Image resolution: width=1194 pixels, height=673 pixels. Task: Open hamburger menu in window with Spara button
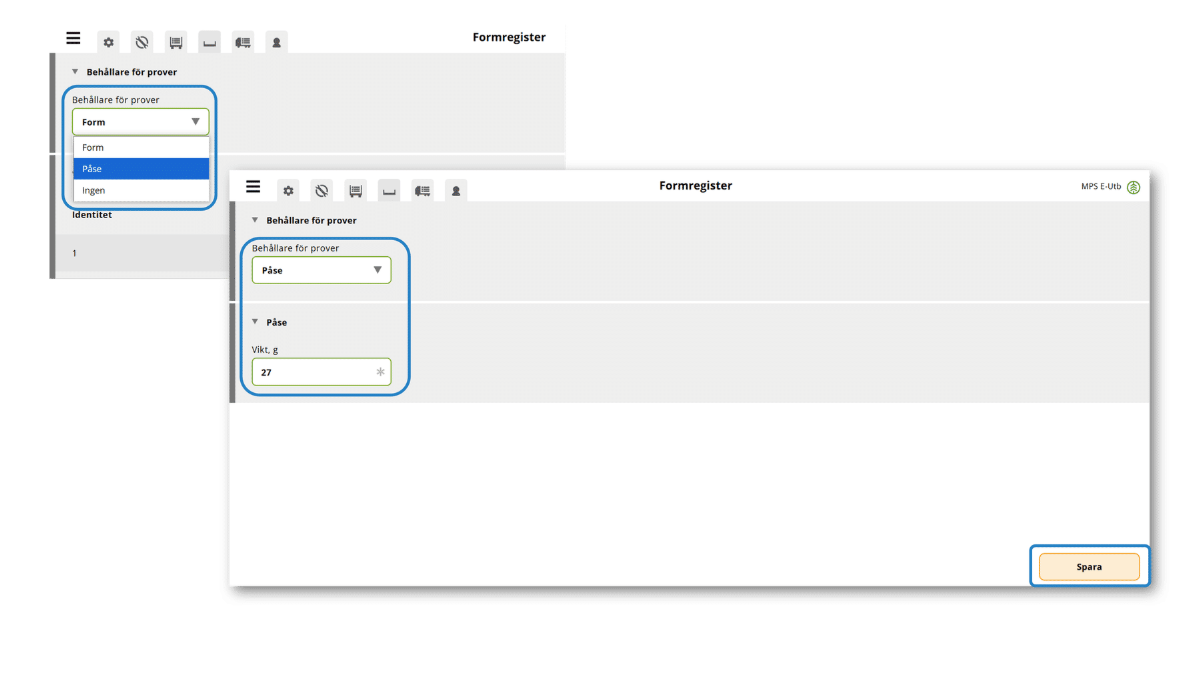point(253,187)
